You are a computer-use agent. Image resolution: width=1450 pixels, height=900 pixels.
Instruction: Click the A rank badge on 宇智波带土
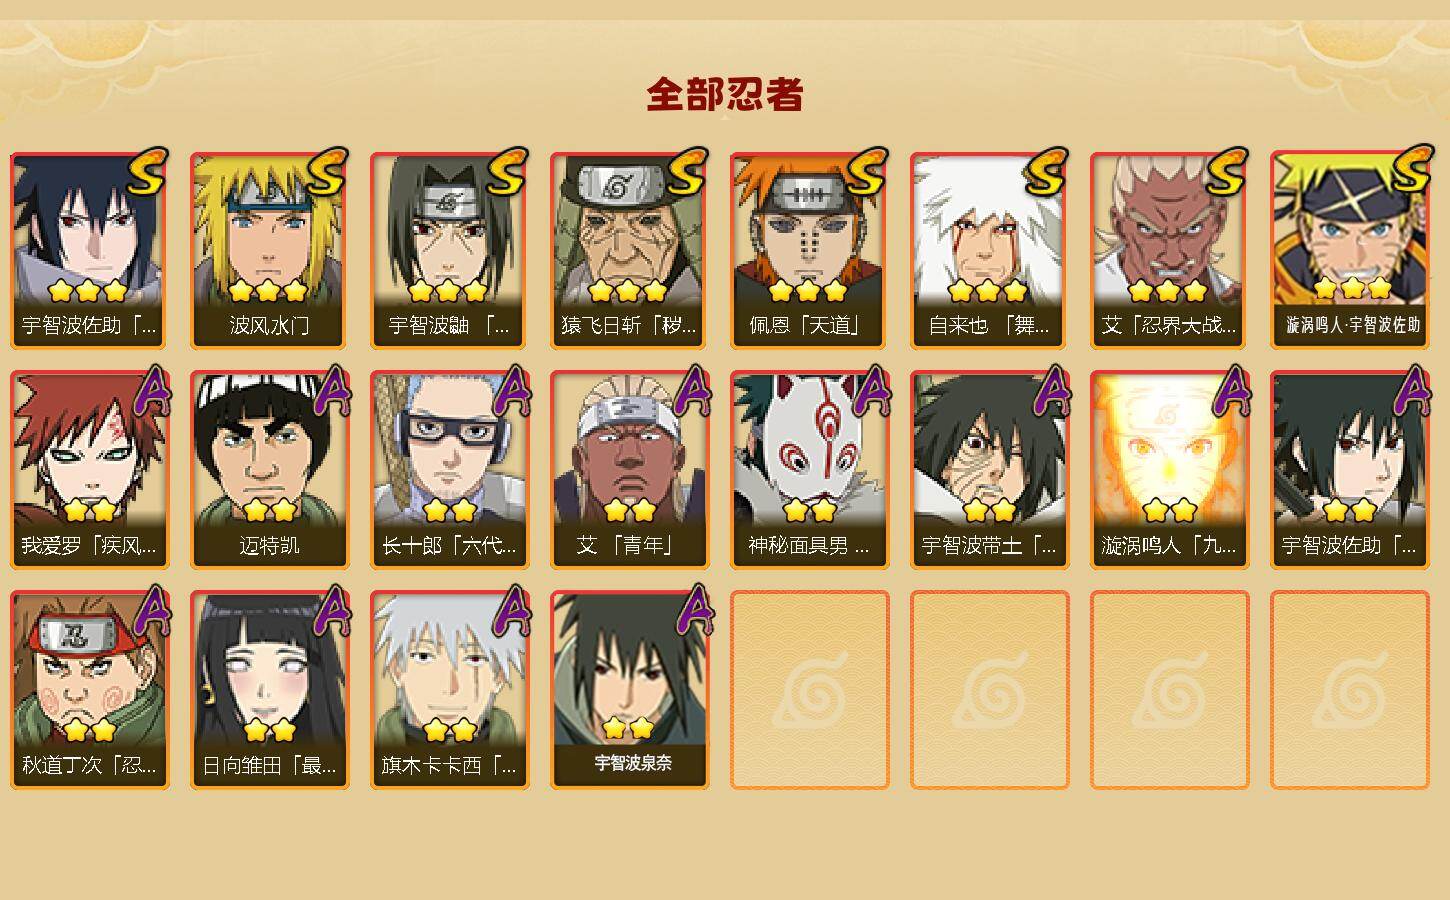pyautogui.click(x=1050, y=390)
